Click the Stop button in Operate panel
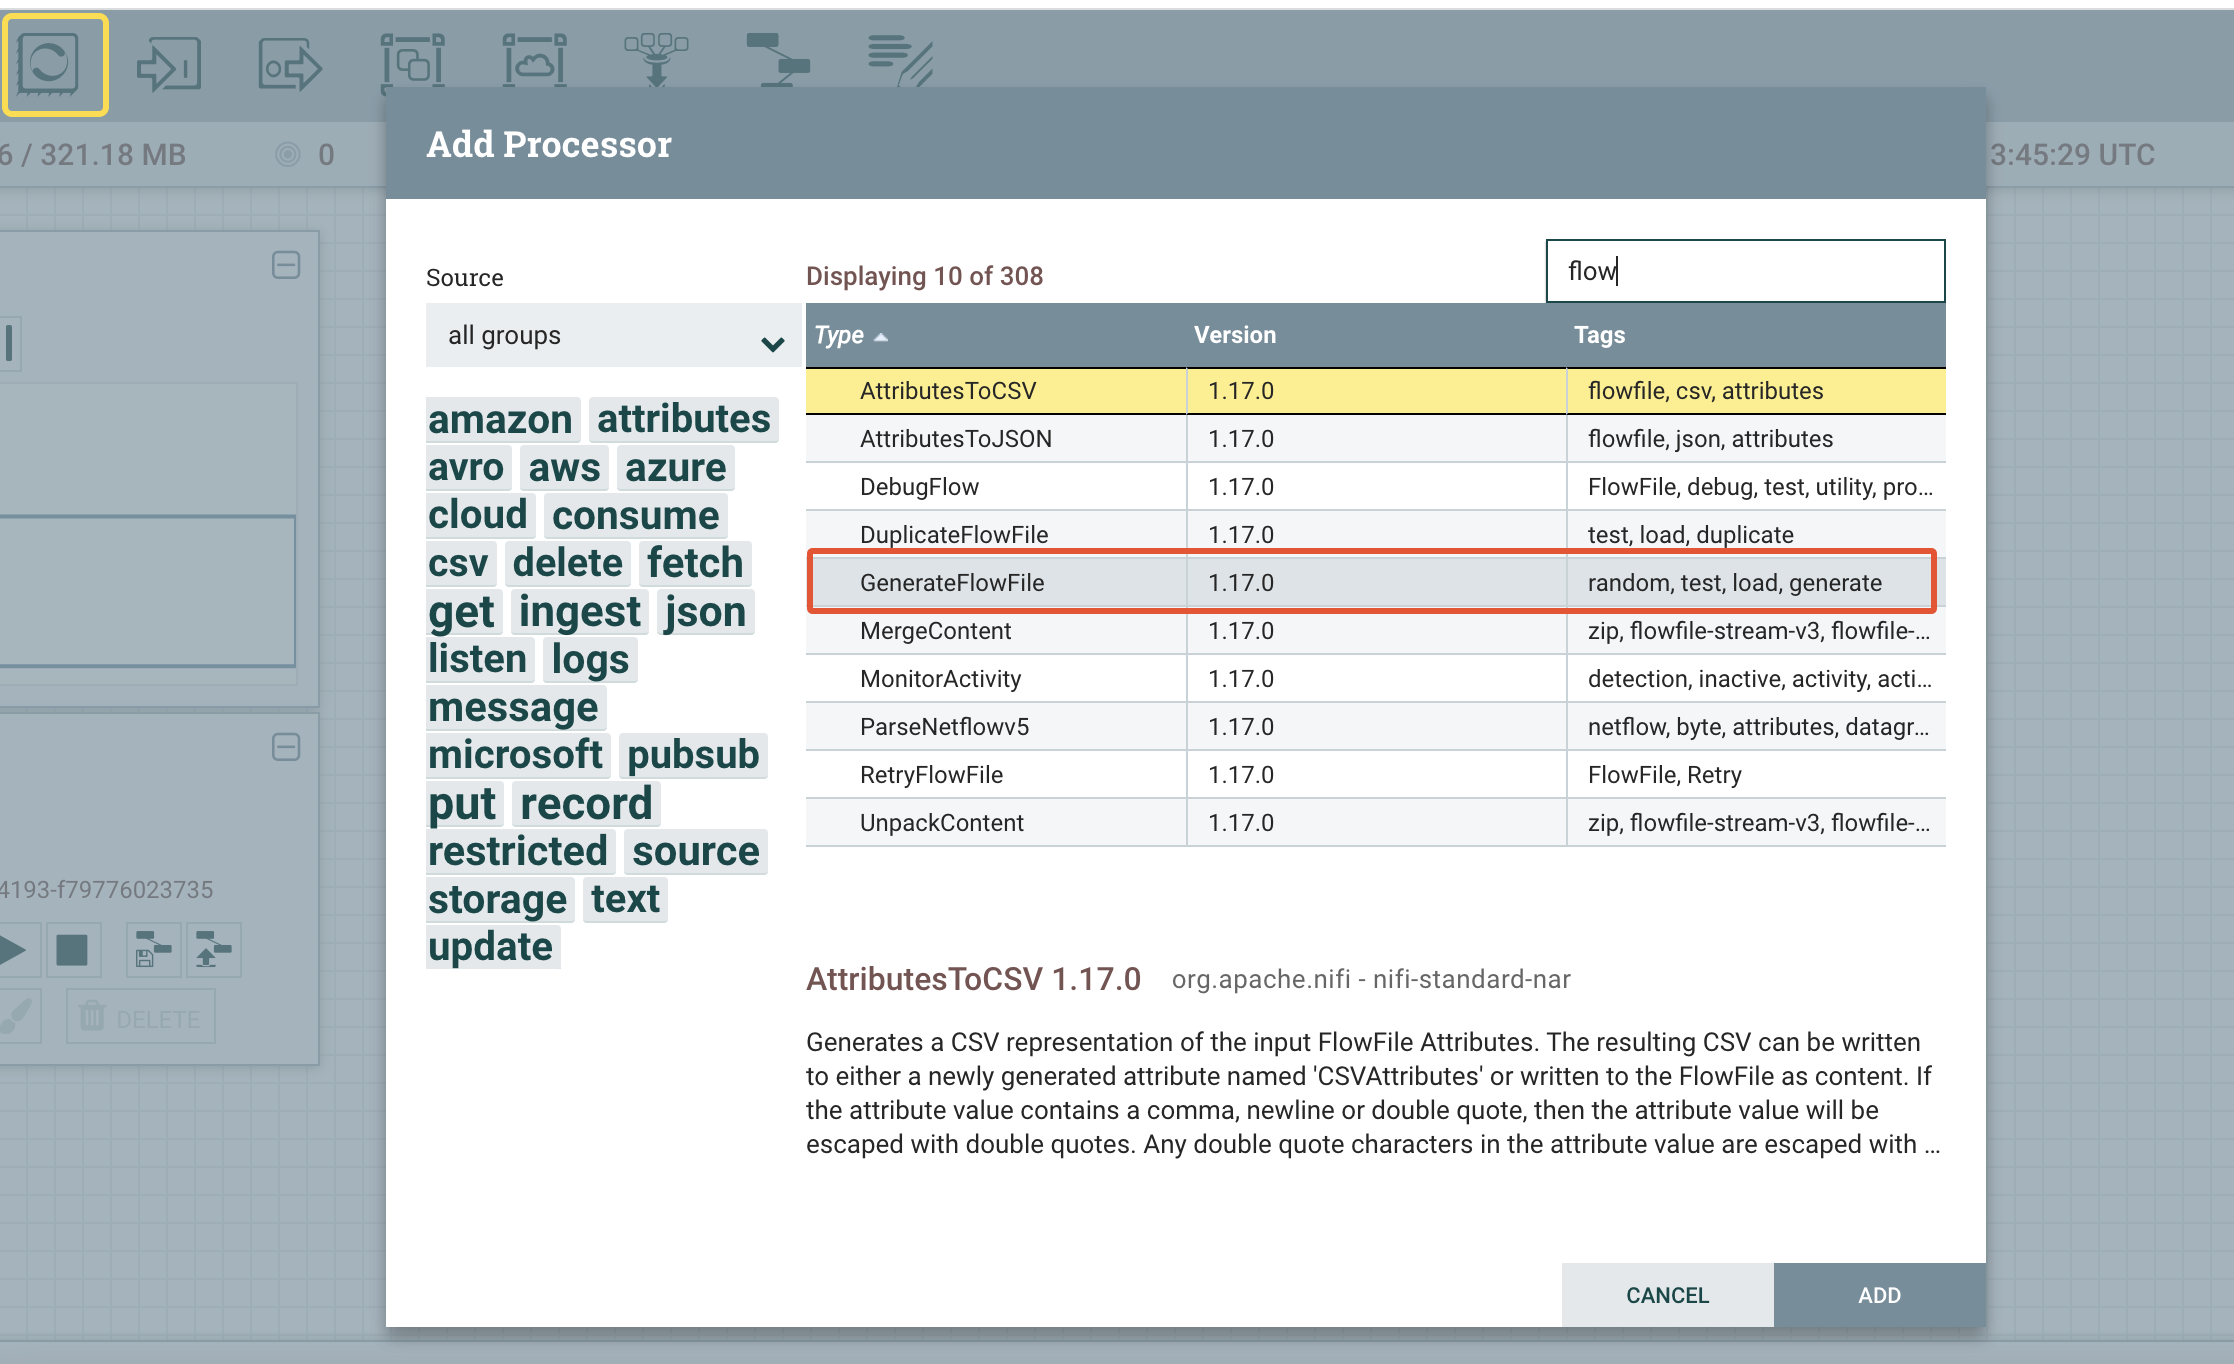The width and height of the screenshot is (2234, 1364). click(72, 950)
